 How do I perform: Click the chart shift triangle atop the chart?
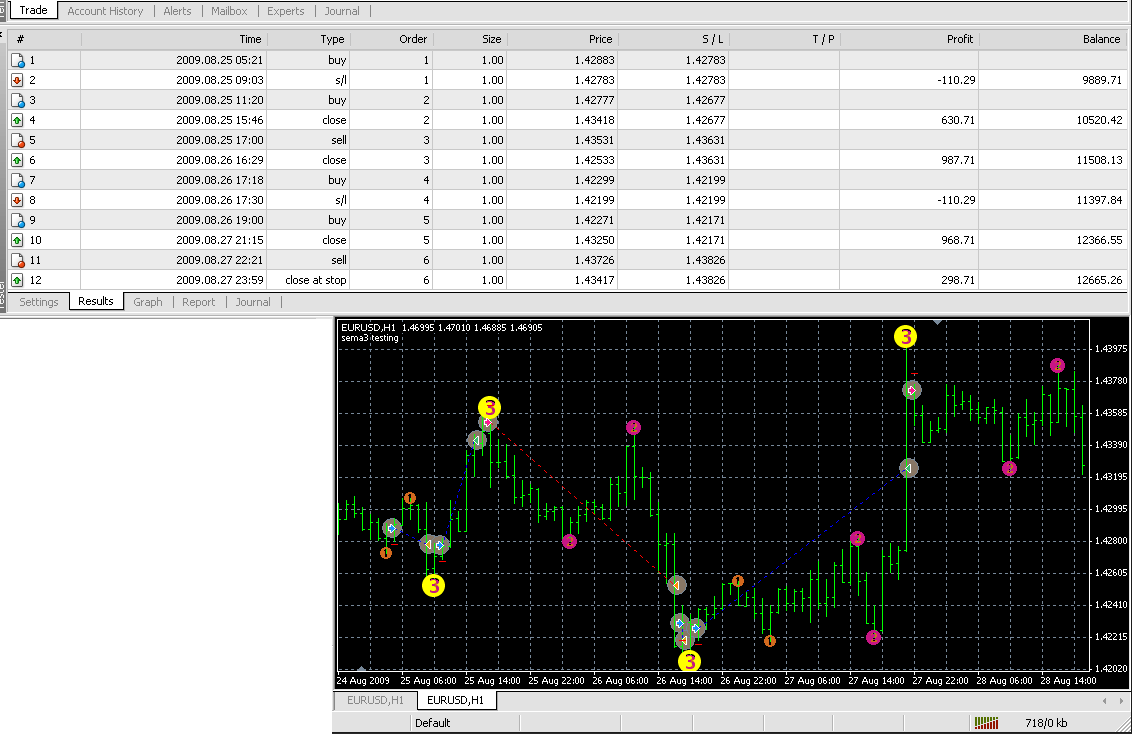coord(936,322)
